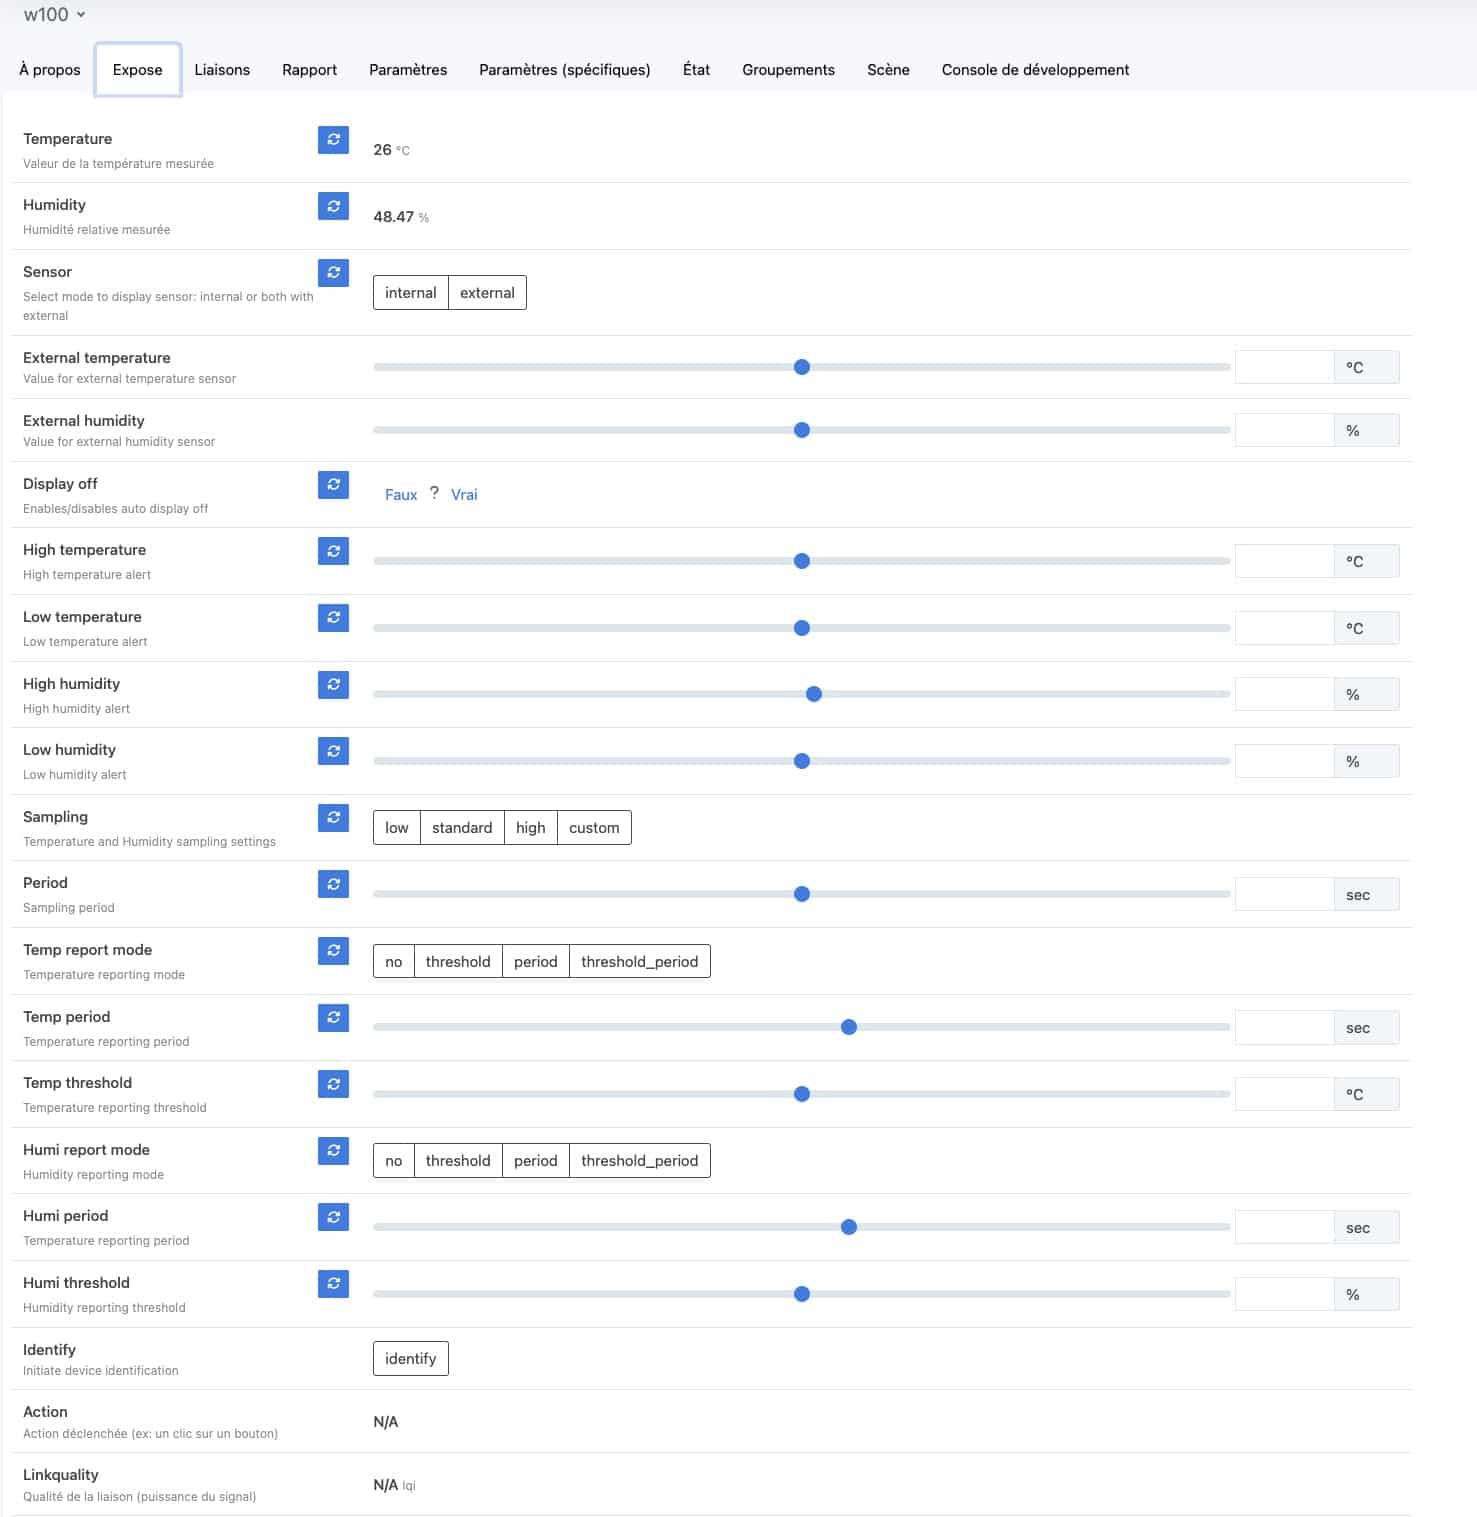Refresh the Humi threshold value

point(333,1284)
